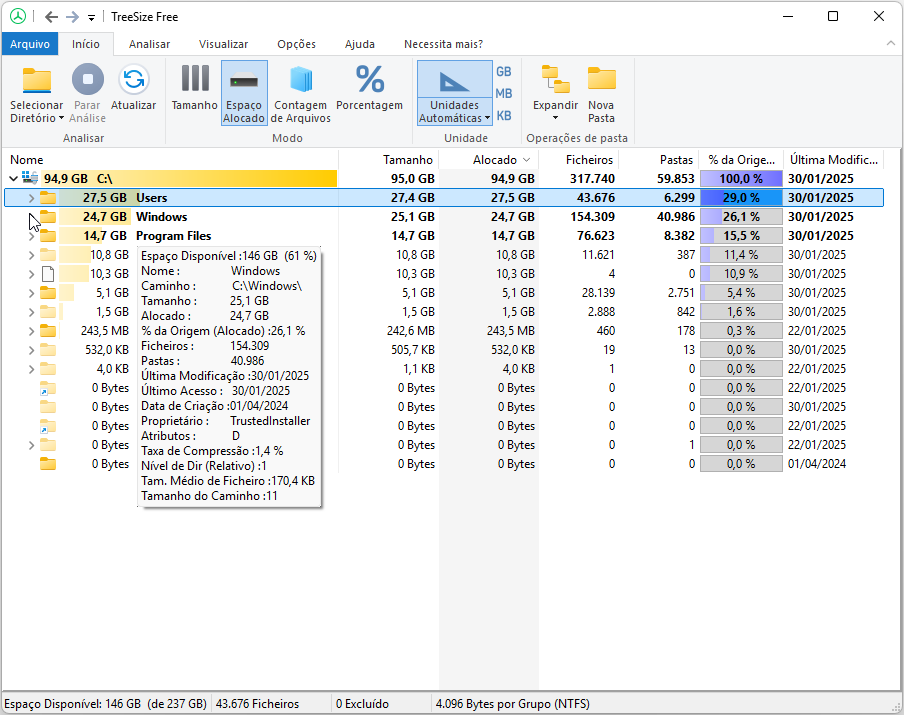Image resolution: width=904 pixels, height=715 pixels.
Task: Switch to Tamanho size mode
Action: click(195, 86)
